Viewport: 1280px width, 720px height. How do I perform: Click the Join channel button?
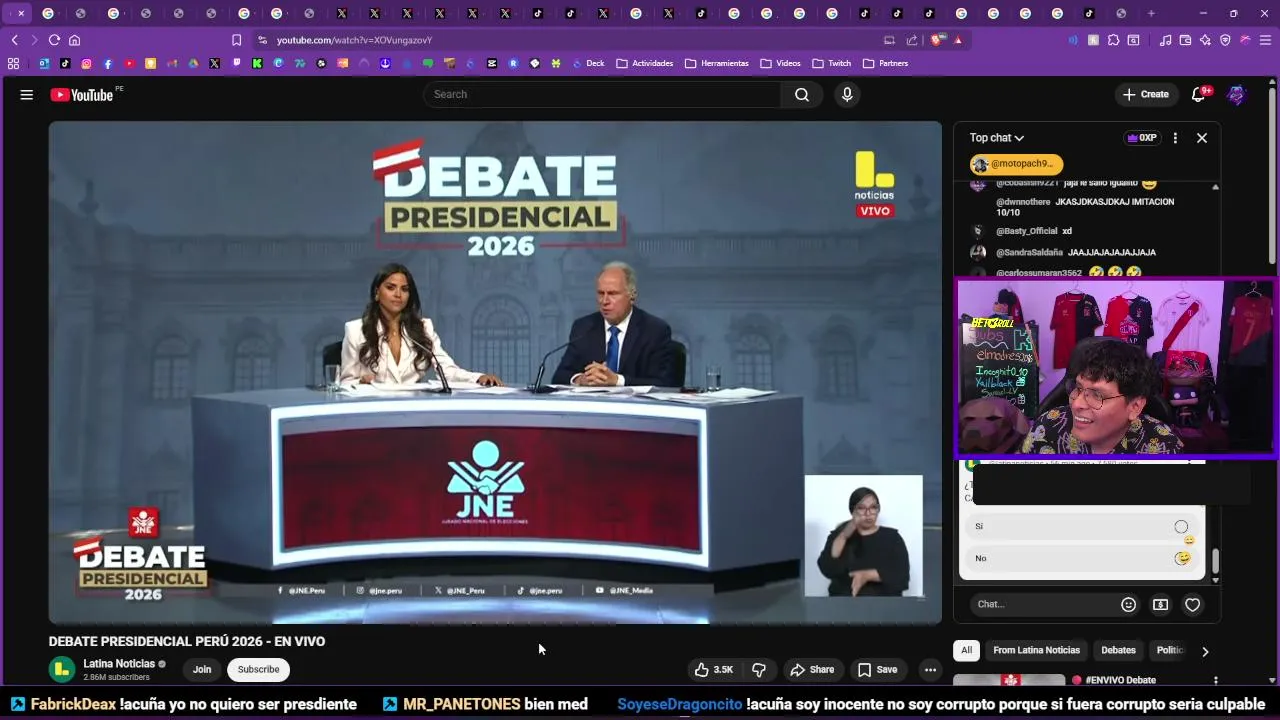pos(202,670)
